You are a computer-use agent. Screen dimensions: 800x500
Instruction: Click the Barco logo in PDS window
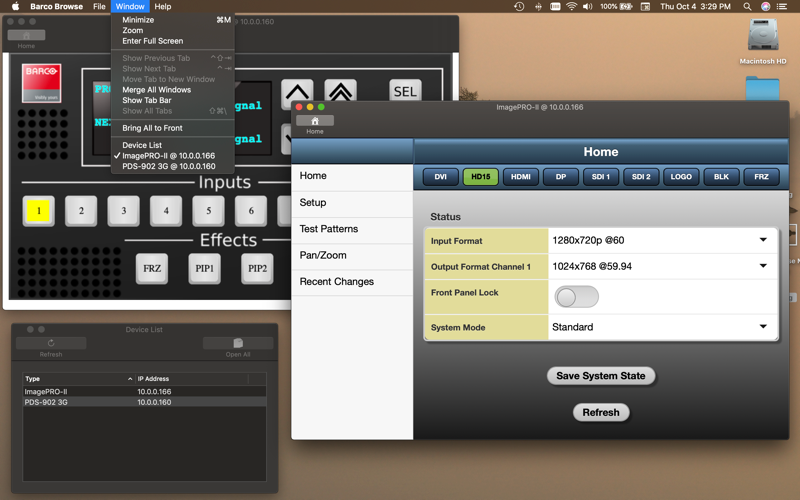point(41,83)
